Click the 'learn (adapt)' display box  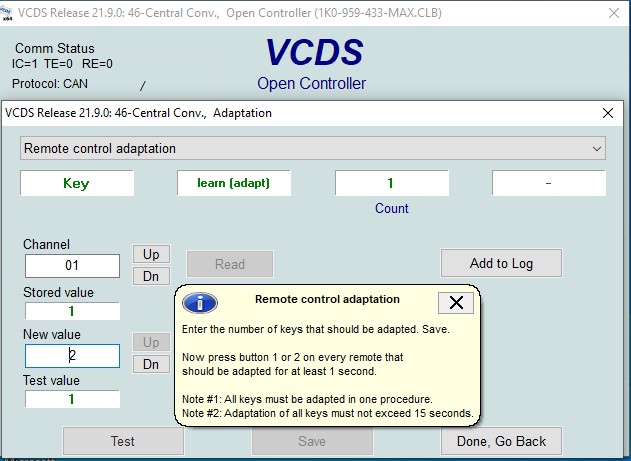click(x=234, y=183)
